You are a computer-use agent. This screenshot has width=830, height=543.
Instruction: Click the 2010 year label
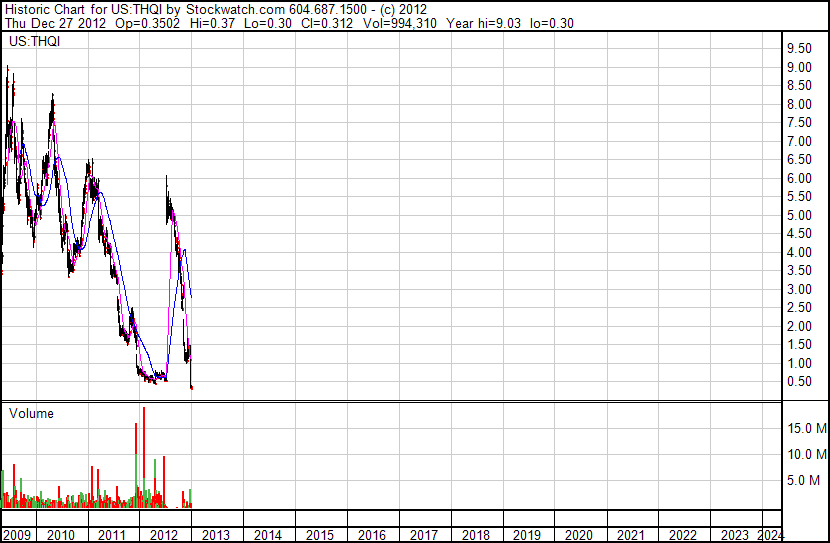pyautogui.click(x=61, y=535)
